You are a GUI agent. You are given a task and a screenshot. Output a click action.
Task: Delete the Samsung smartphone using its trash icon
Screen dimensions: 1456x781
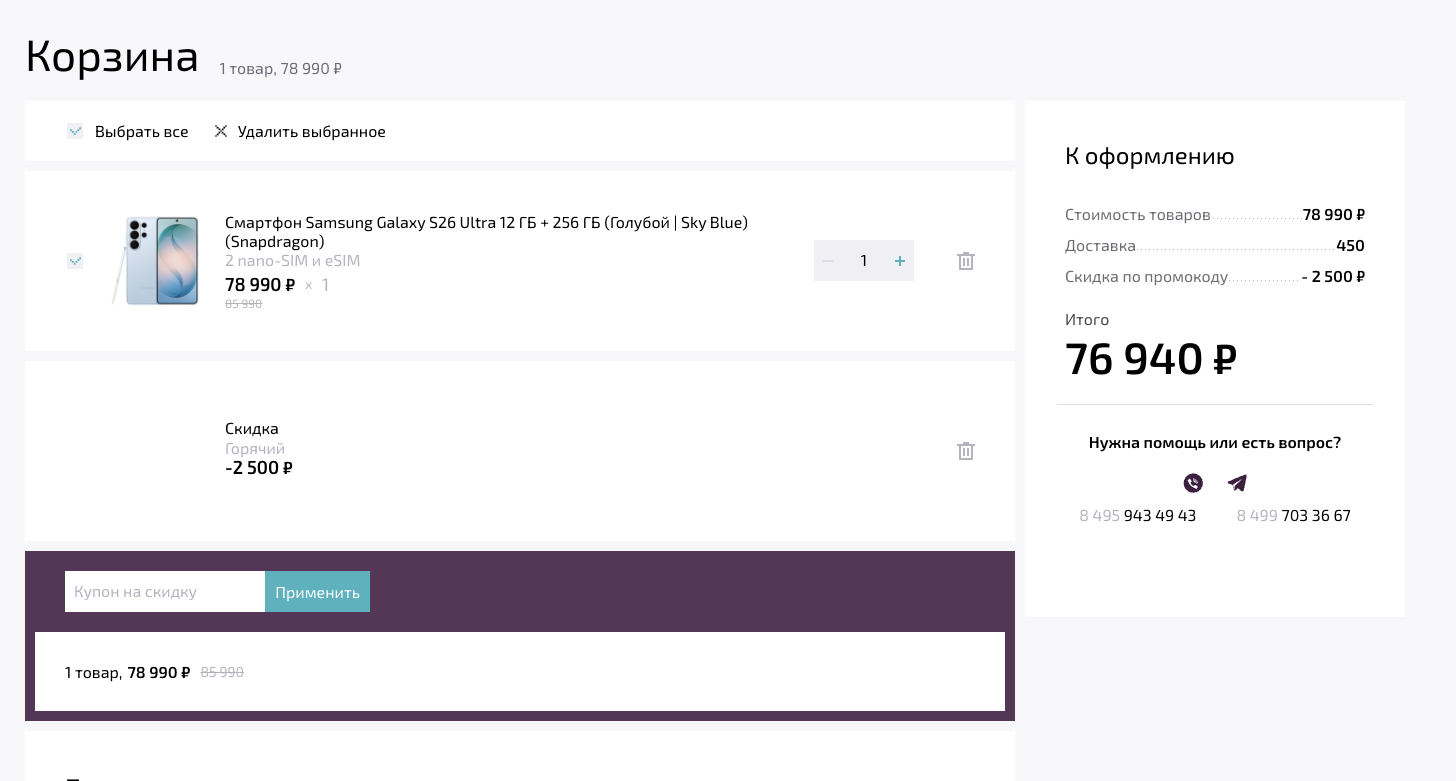coord(966,261)
